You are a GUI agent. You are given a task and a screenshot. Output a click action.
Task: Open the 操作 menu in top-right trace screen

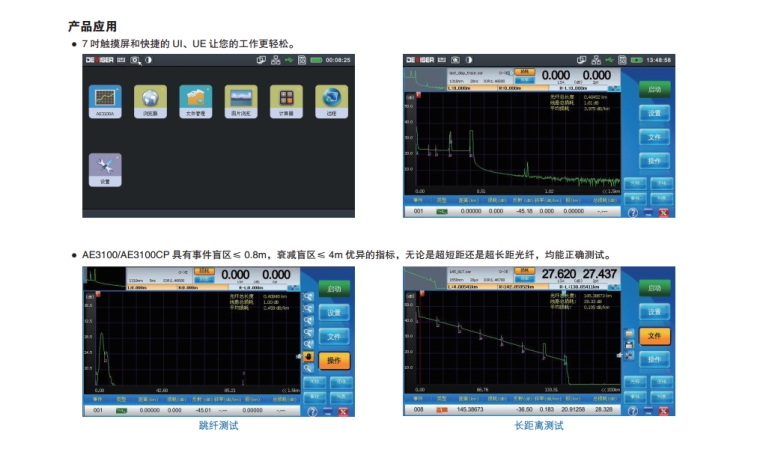[654, 161]
